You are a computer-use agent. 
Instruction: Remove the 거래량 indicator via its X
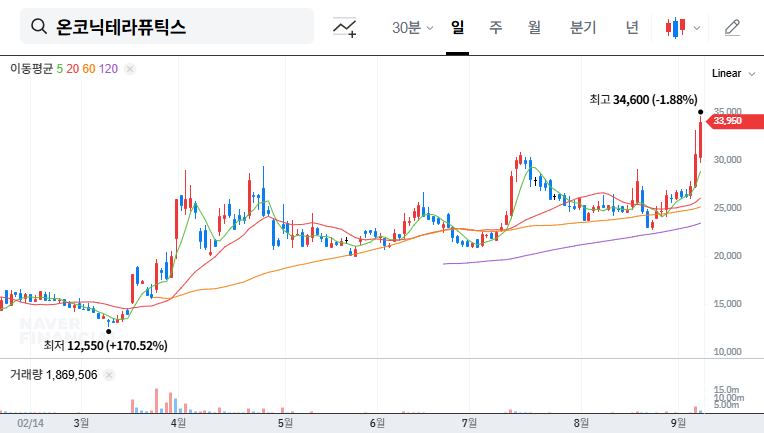[x=109, y=375]
